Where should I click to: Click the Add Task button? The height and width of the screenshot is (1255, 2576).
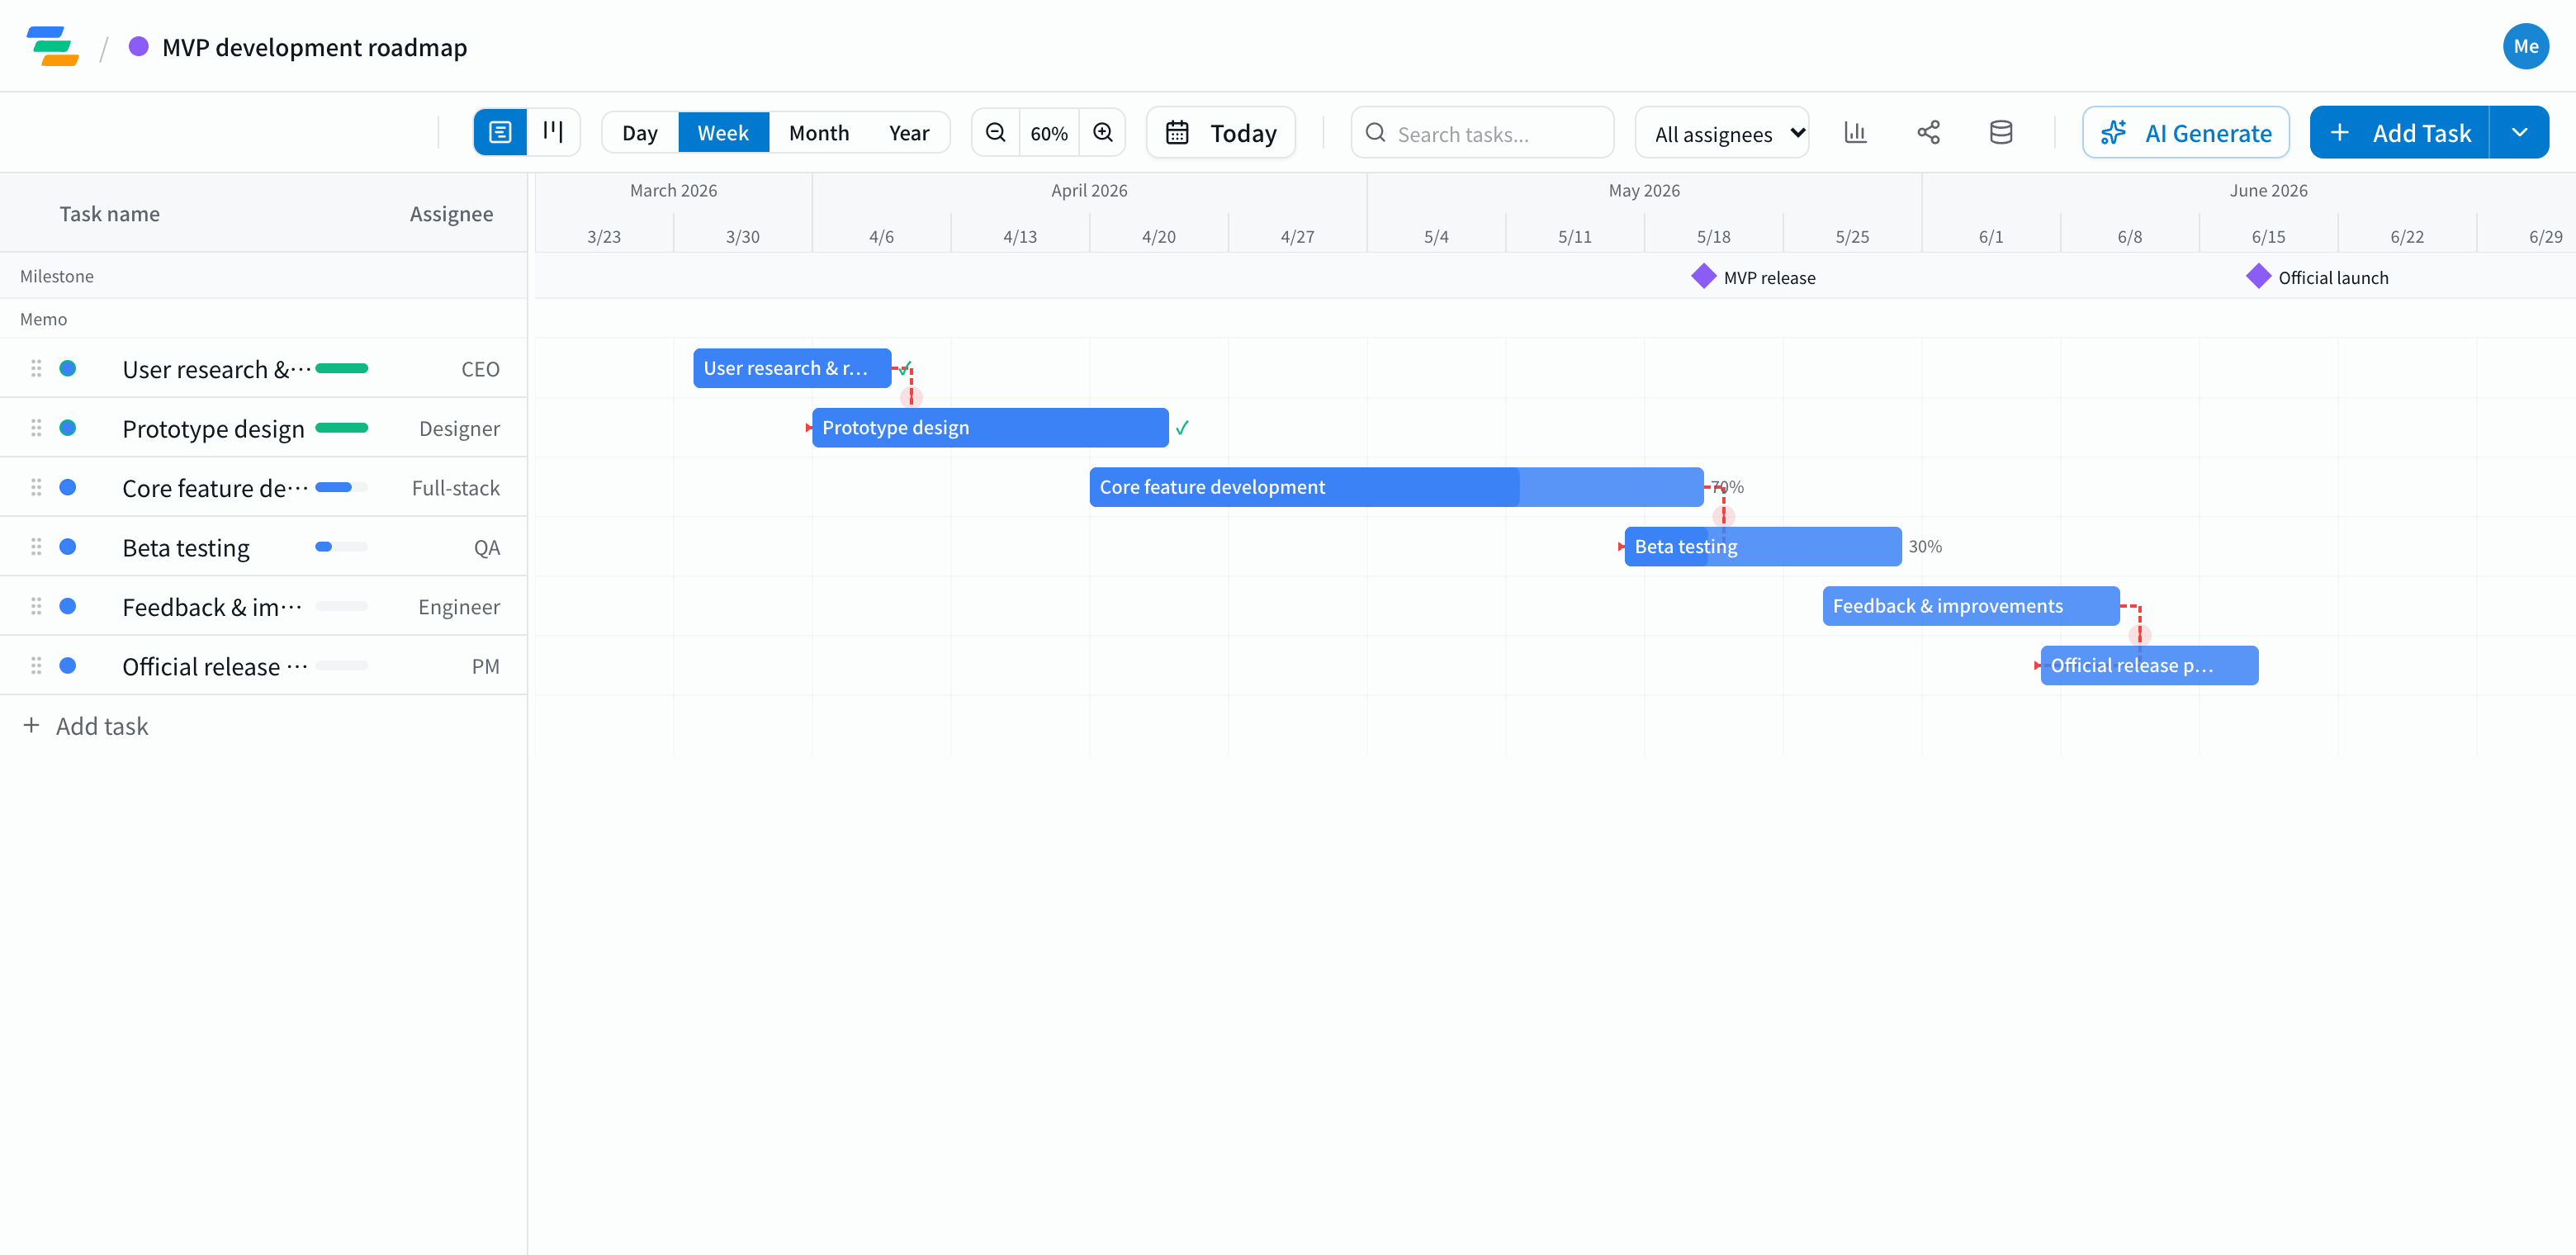click(2400, 133)
